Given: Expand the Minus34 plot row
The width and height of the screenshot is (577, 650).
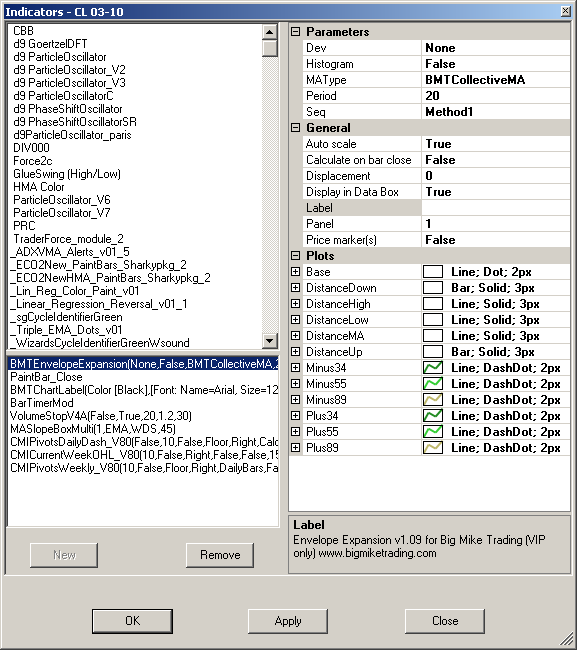Looking at the screenshot, I should click(295, 368).
